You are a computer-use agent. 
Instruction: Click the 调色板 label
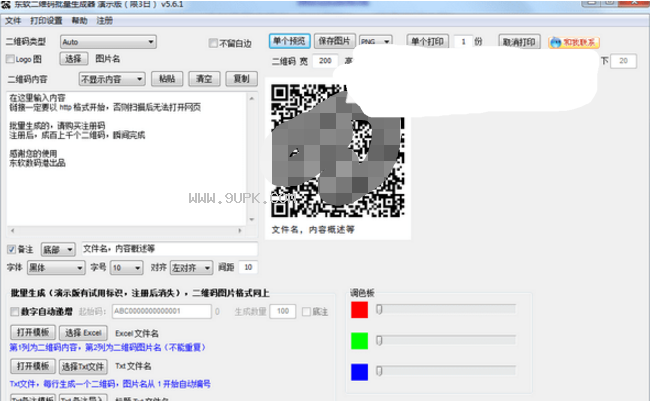tap(362, 293)
